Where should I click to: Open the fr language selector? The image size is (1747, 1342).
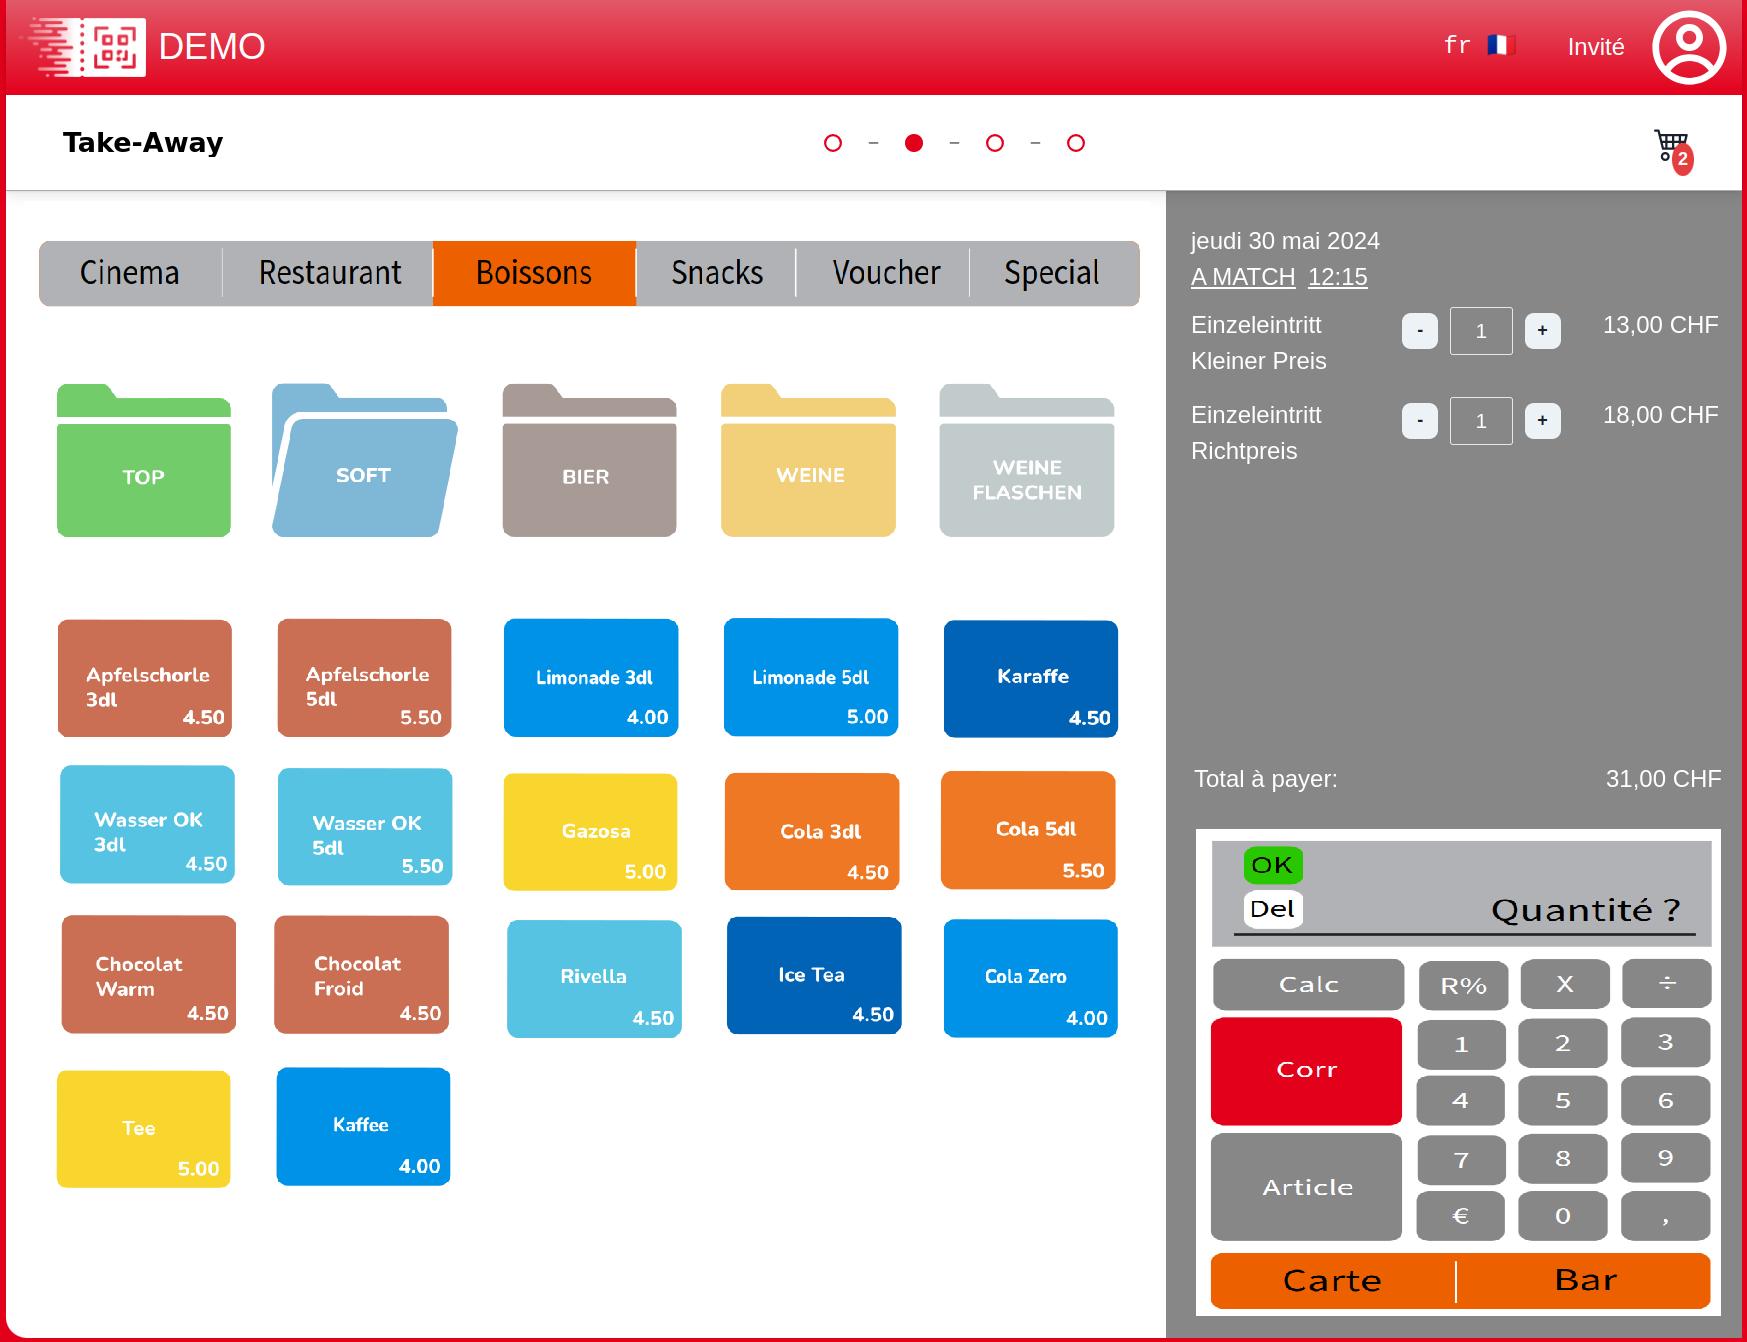(x=1478, y=45)
